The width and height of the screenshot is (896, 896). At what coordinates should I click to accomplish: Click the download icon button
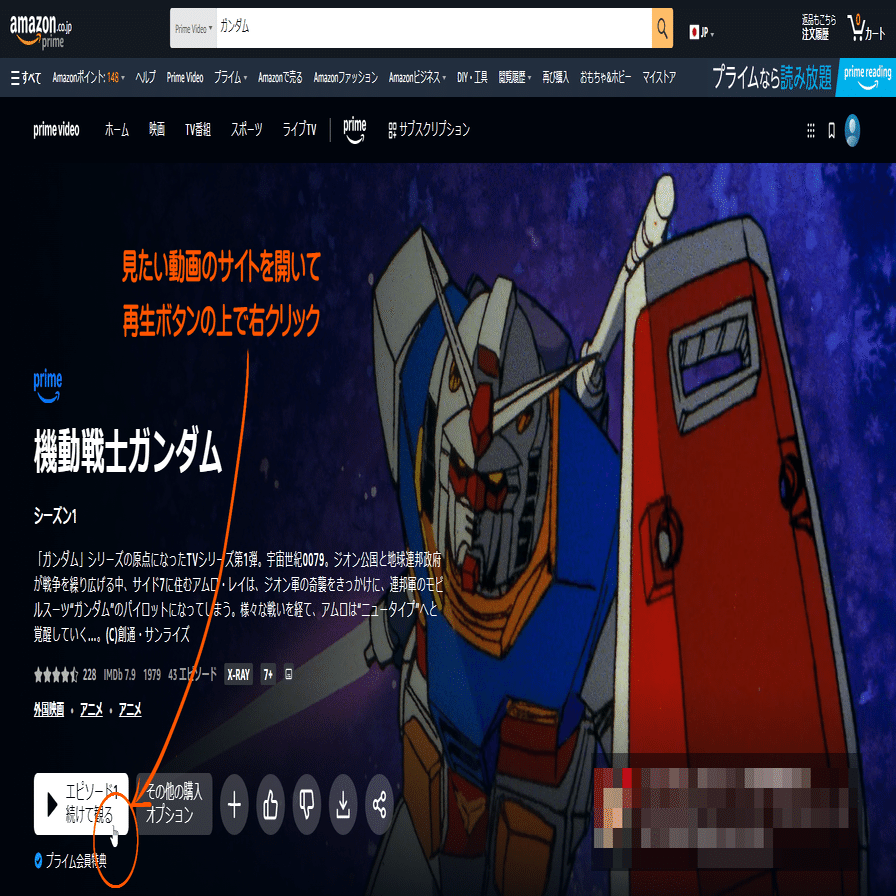(343, 805)
